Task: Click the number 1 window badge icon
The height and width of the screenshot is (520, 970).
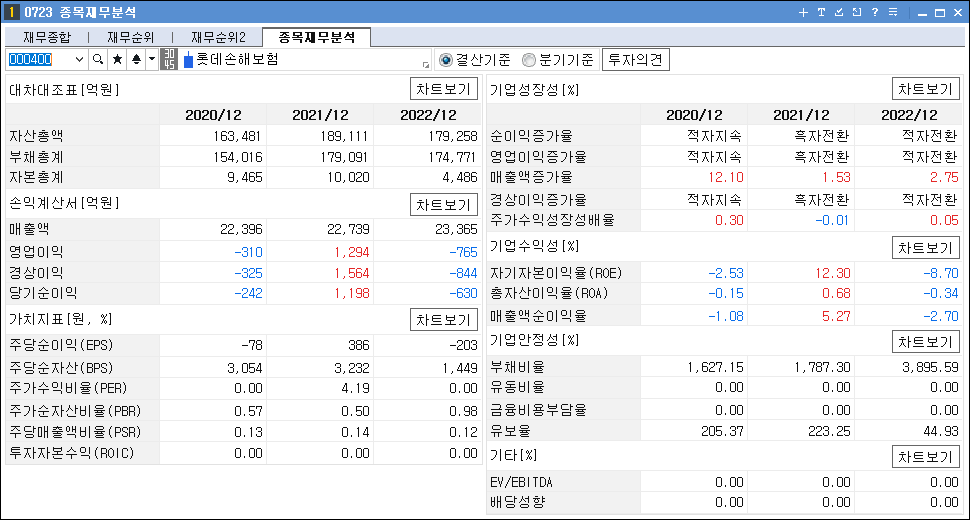Action: (x=11, y=12)
